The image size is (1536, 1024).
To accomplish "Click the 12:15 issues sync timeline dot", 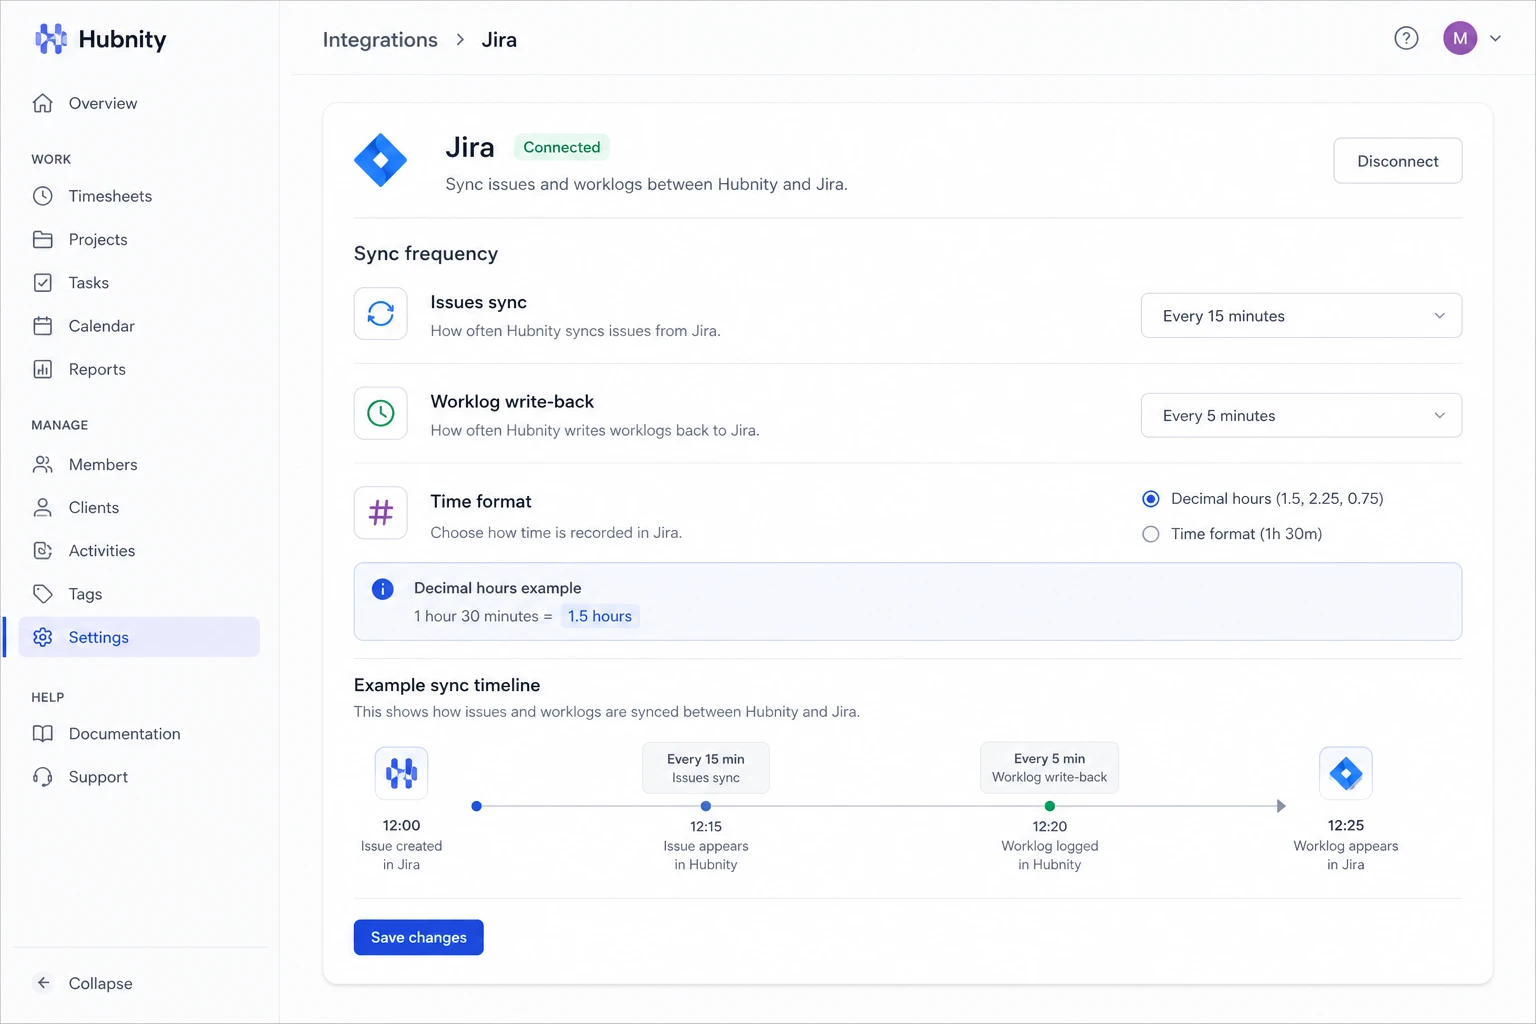I will click(706, 806).
